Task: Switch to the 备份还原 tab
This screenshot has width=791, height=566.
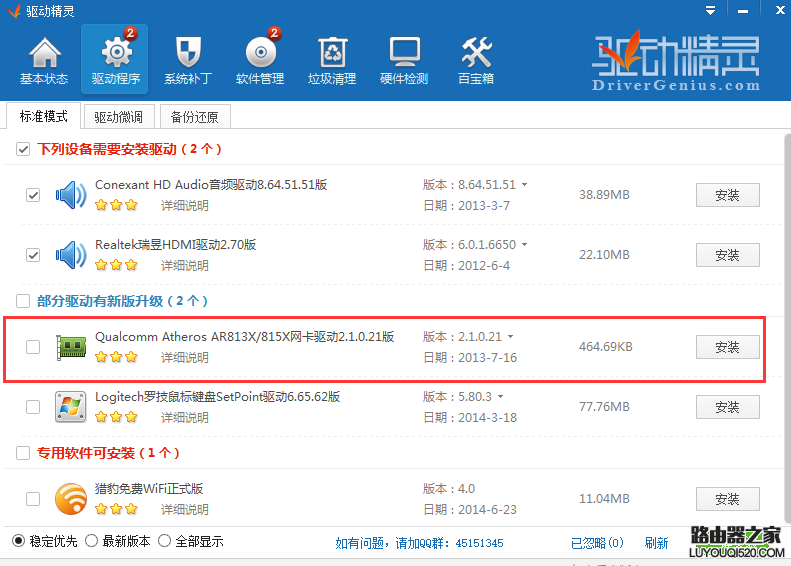Action: pyautogui.click(x=195, y=117)
